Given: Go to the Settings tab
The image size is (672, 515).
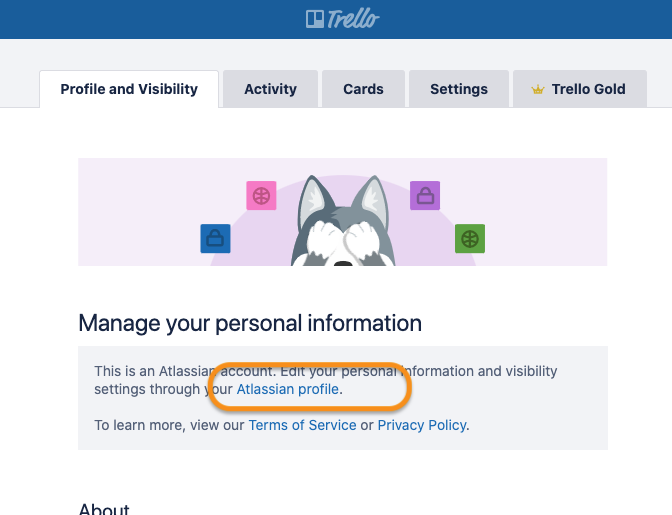Looking at the screenshot, I should (459, 89).
